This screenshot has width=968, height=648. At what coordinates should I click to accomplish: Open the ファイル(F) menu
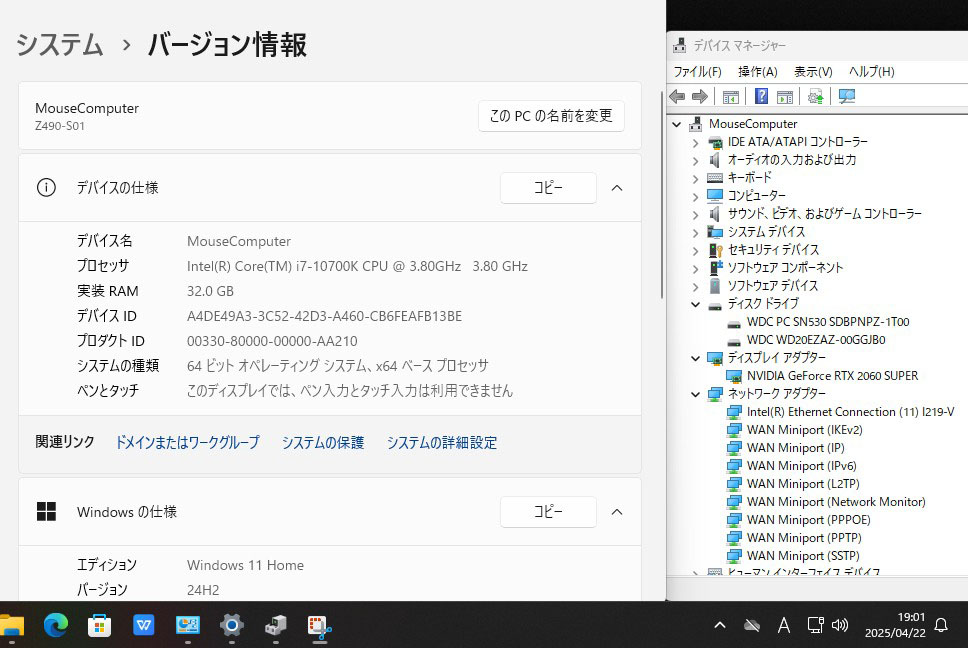pos(698,72)
